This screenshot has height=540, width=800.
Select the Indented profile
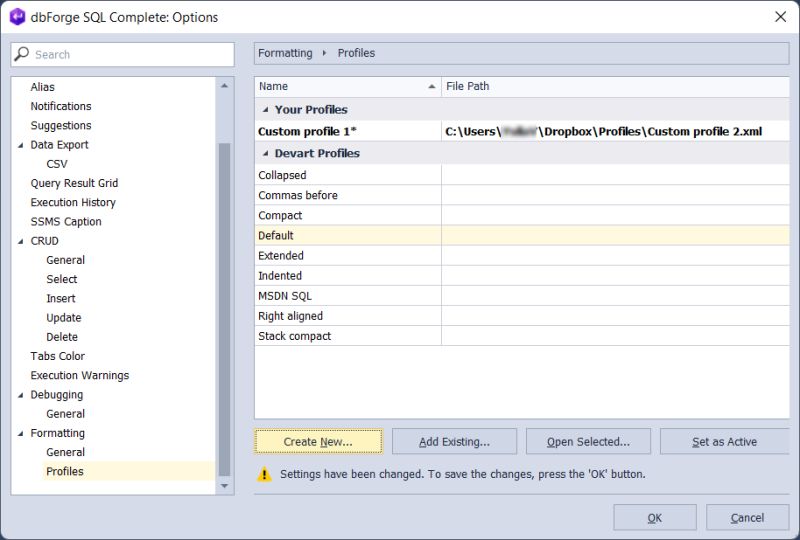coord(521,276)
